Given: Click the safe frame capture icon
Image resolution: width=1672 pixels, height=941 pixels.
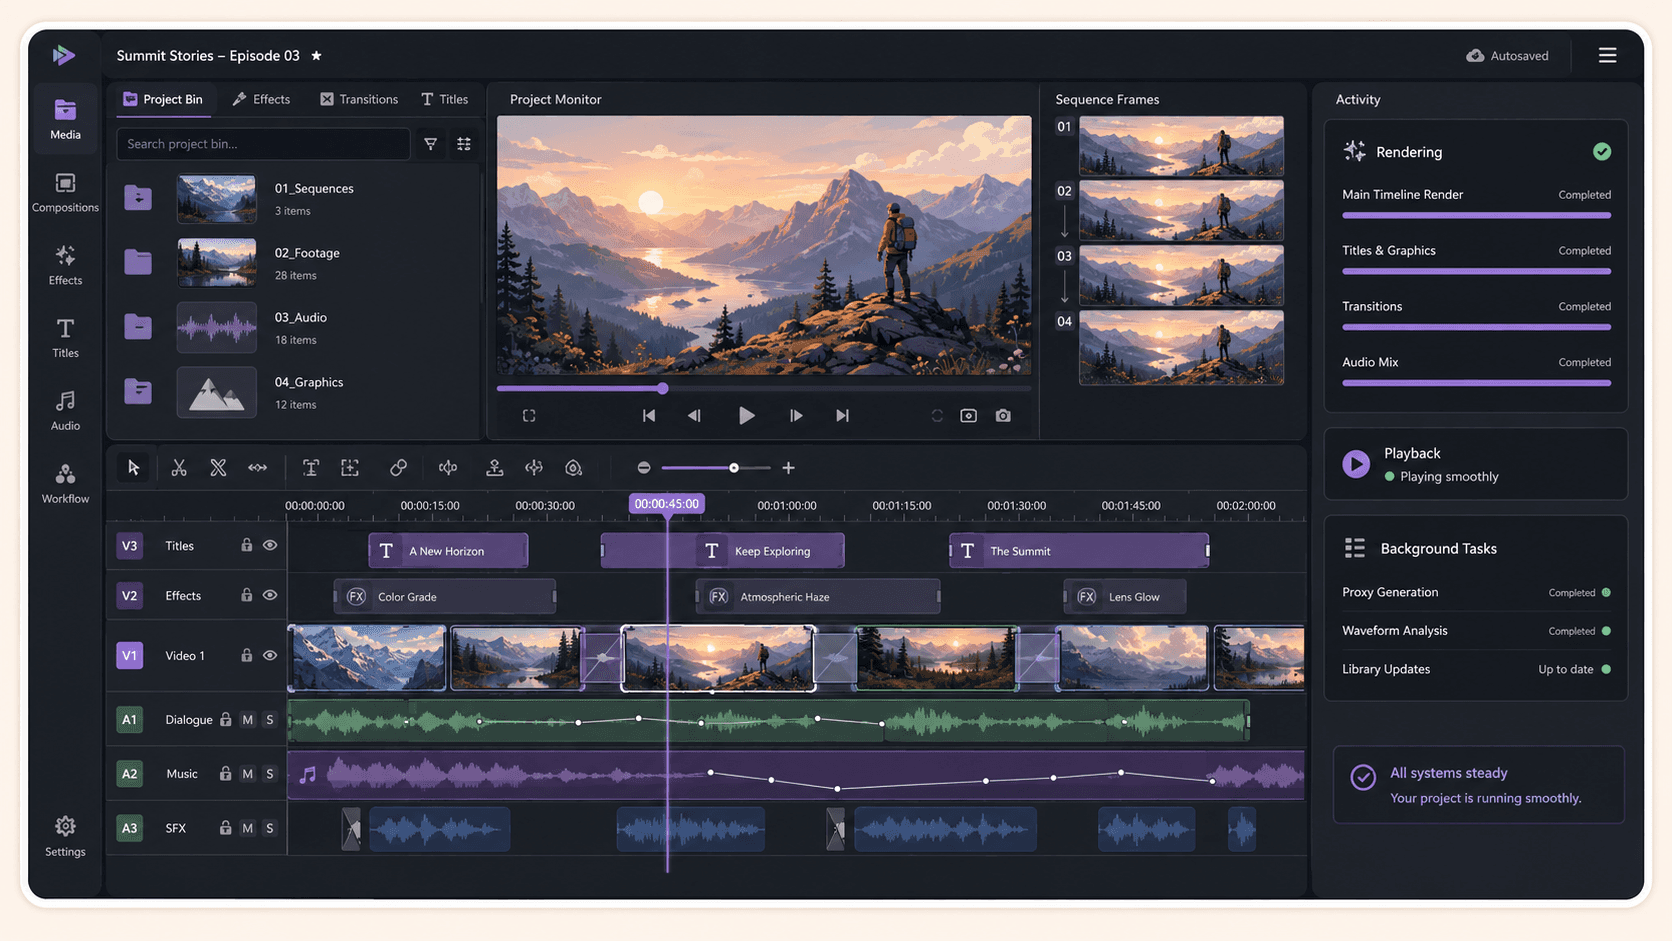Looking at the screenshot, I should coord(968,416).
